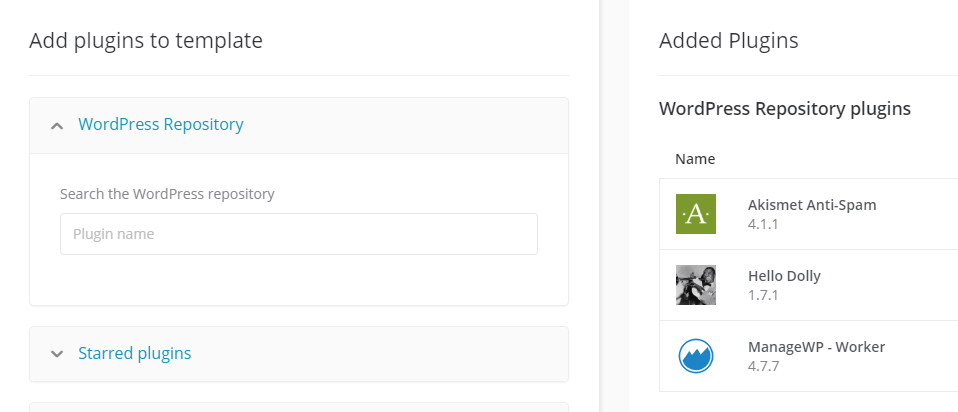This screenshot has height=412, width=958.
Task: Select the Akismet Anti-Spam plugin name
Action: pos(812,205)
